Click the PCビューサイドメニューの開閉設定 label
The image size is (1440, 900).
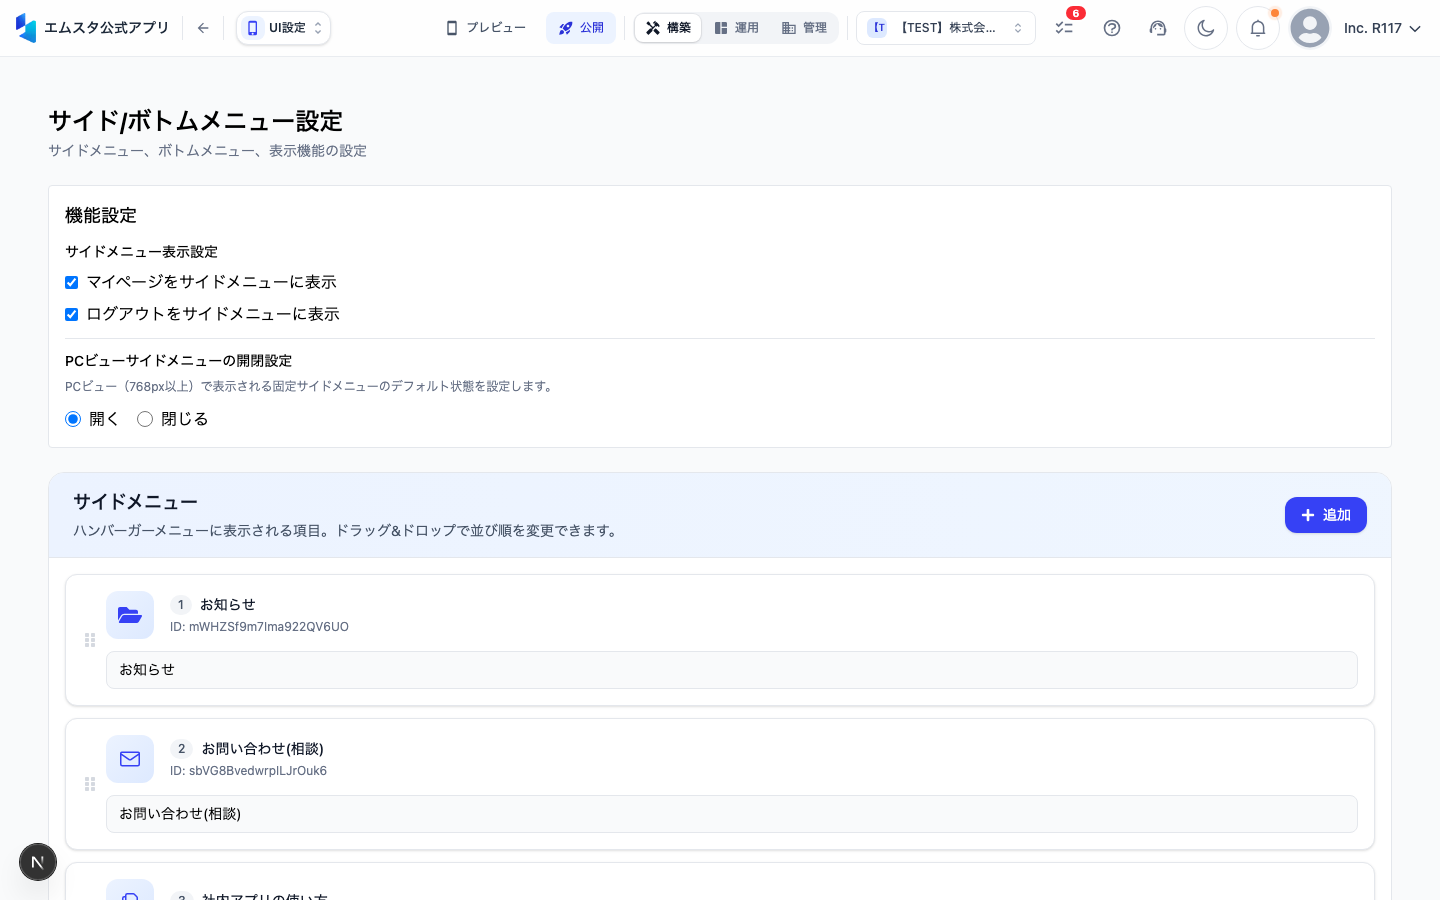(178, 361)
